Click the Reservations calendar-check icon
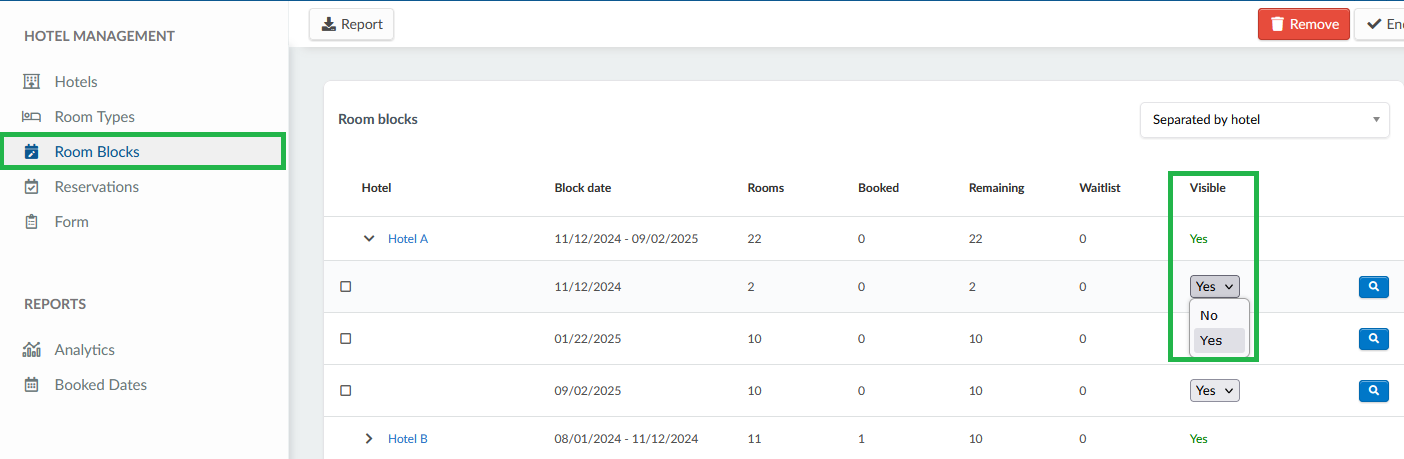 pos(31,187)
